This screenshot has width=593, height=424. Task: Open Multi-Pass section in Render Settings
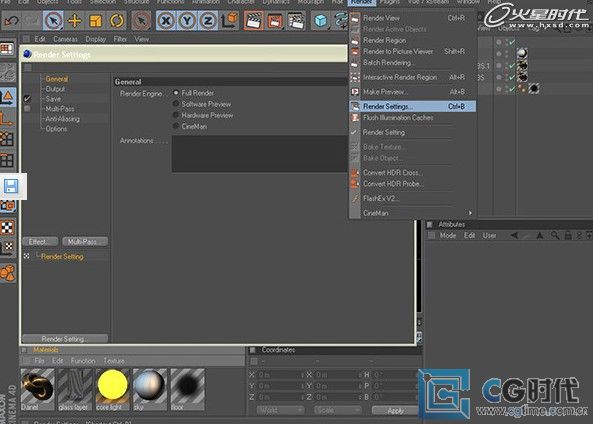click(x=60, y=109)
